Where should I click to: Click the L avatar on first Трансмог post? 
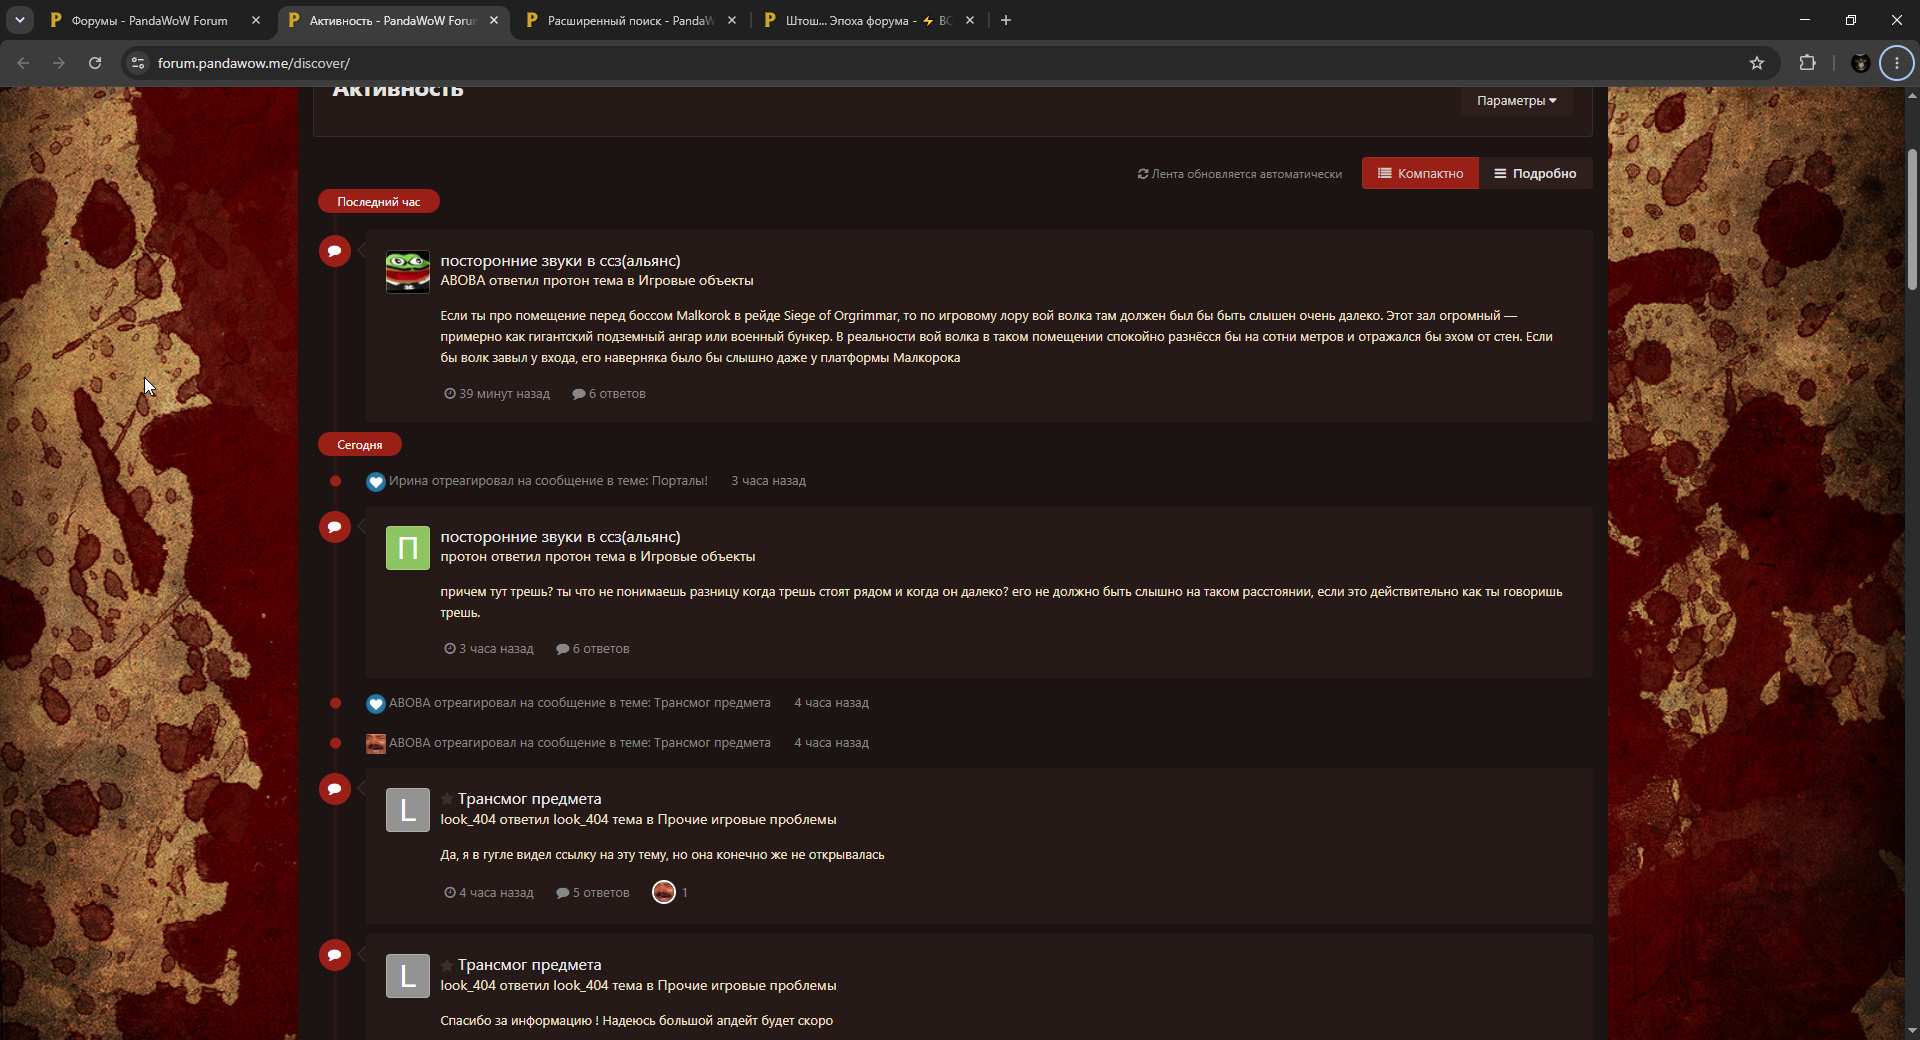coord(408,810)
